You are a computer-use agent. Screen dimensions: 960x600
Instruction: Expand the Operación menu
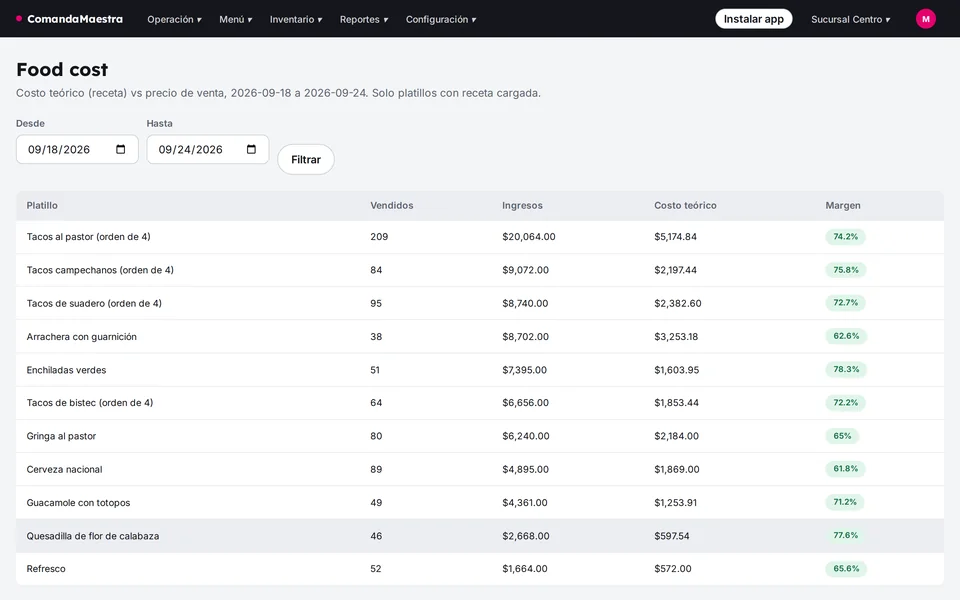click(174, 20)
